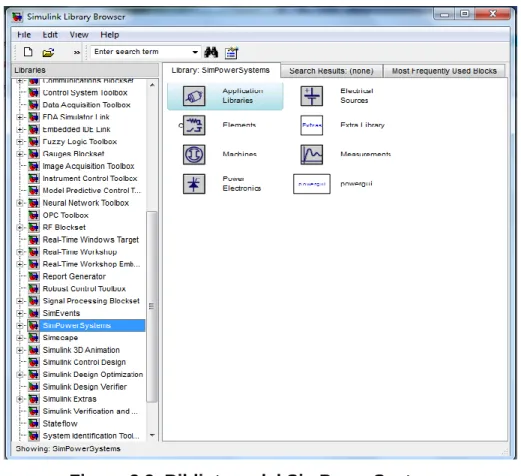
Task: Open the search term dropdown arrow
Action: click(x=195, y=52)
